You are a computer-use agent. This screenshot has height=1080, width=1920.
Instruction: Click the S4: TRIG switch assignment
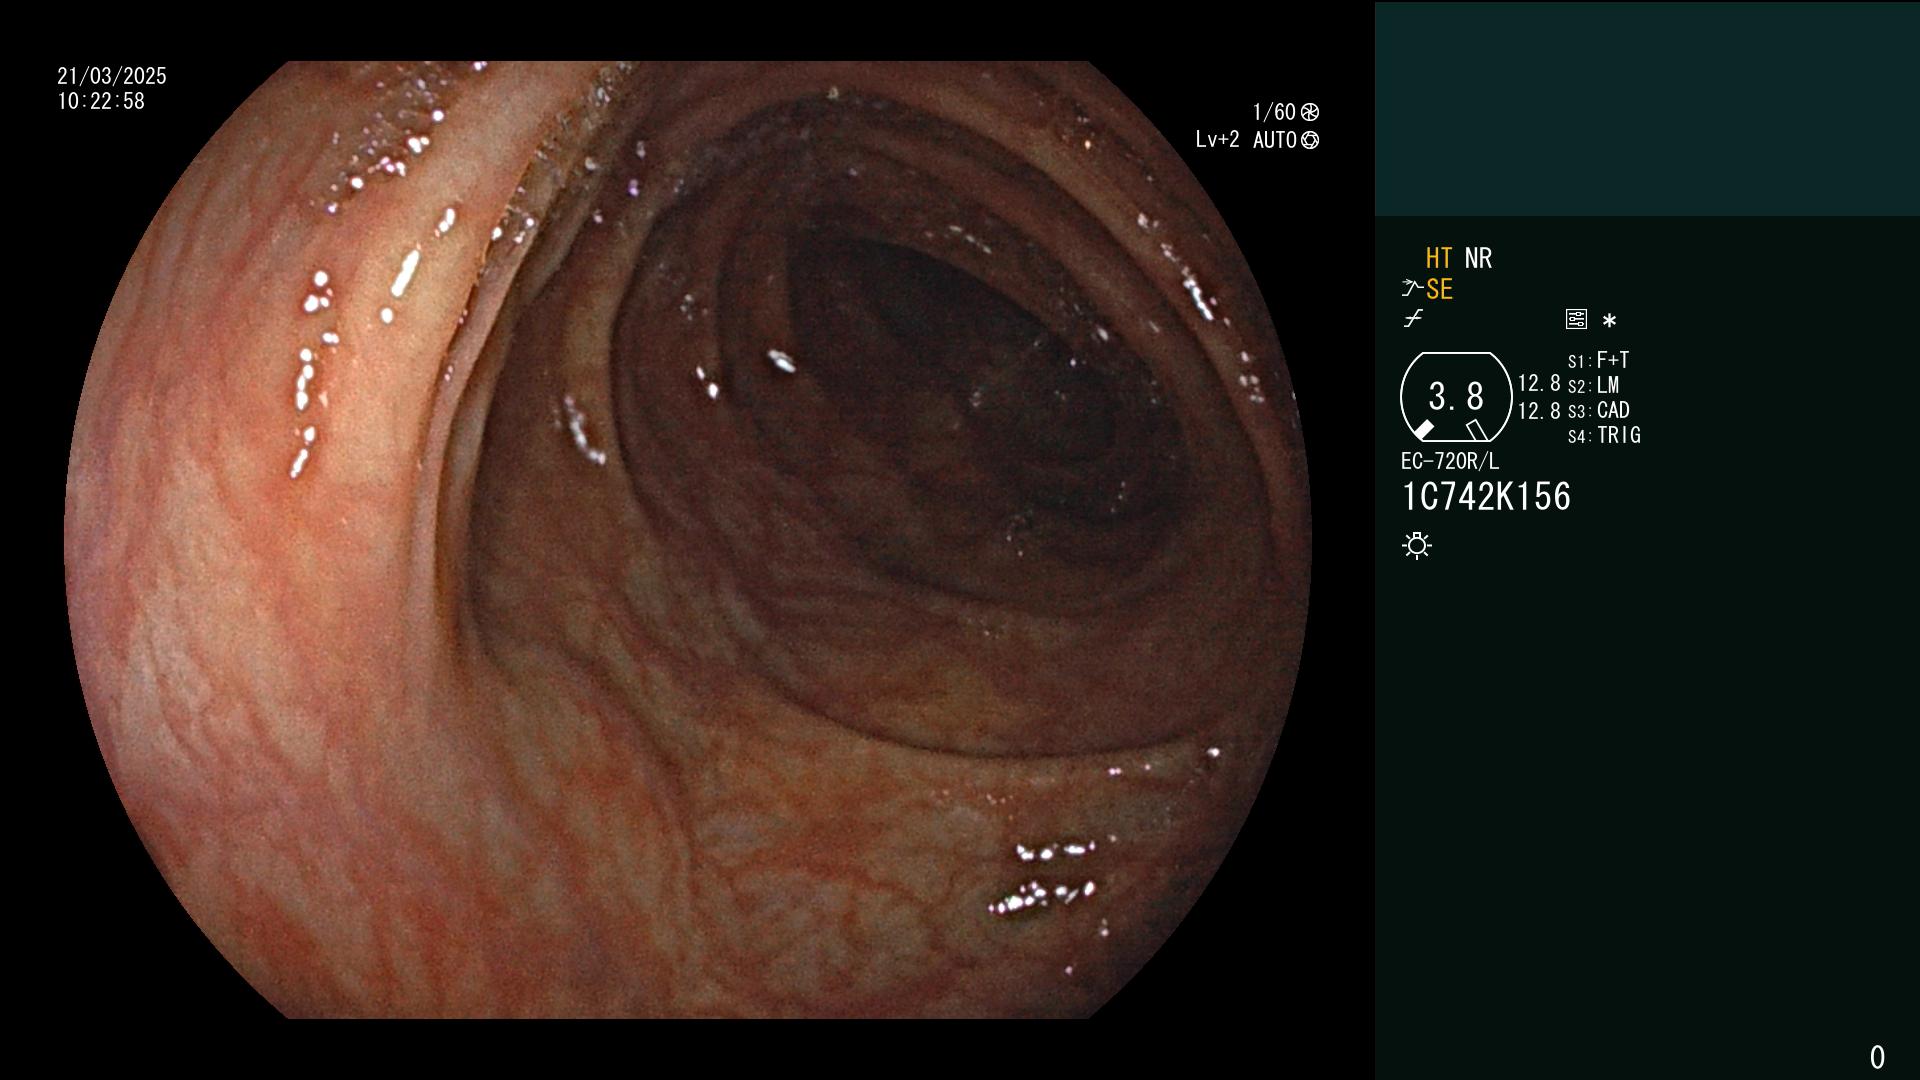(x=1604, y=435)
